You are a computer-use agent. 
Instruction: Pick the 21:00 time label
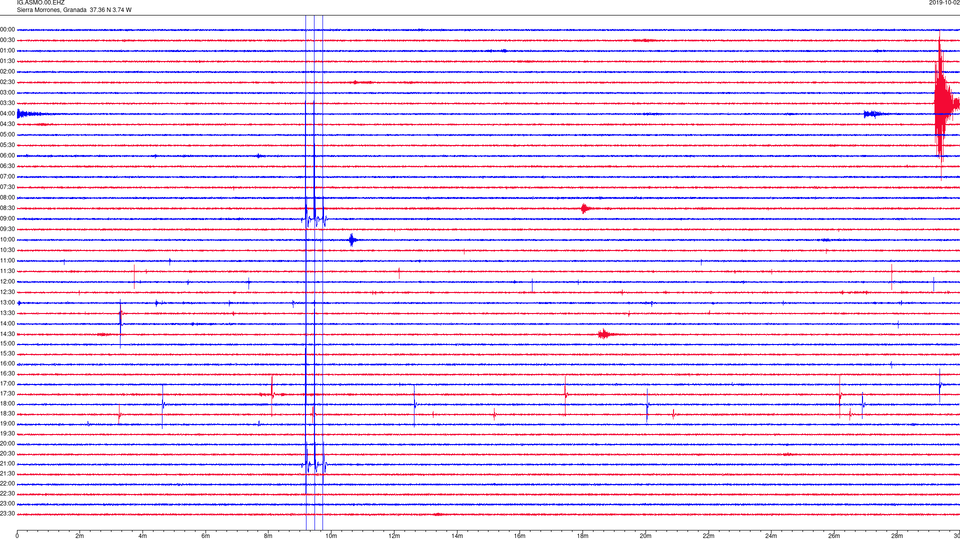7,464
